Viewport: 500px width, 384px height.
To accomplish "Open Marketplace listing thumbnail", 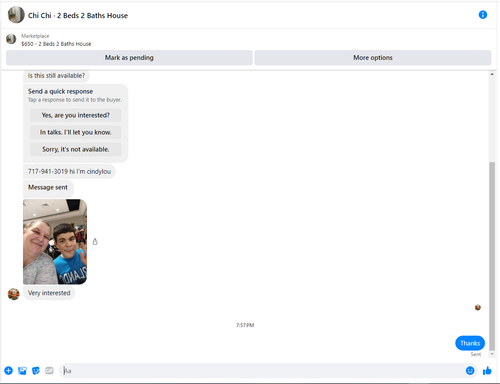I will coord(11,39).
